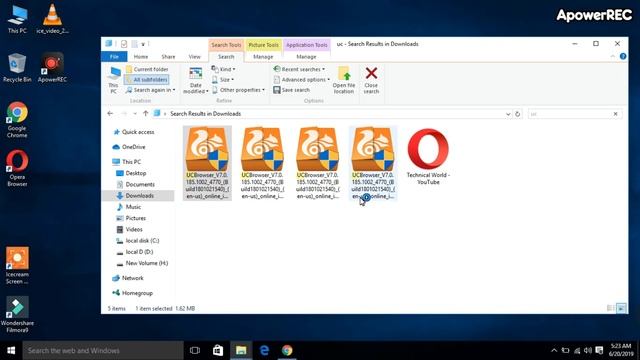This screenshot has width=640, height=360.
Task: Select the Search ribbon tab
Action: 226,57
